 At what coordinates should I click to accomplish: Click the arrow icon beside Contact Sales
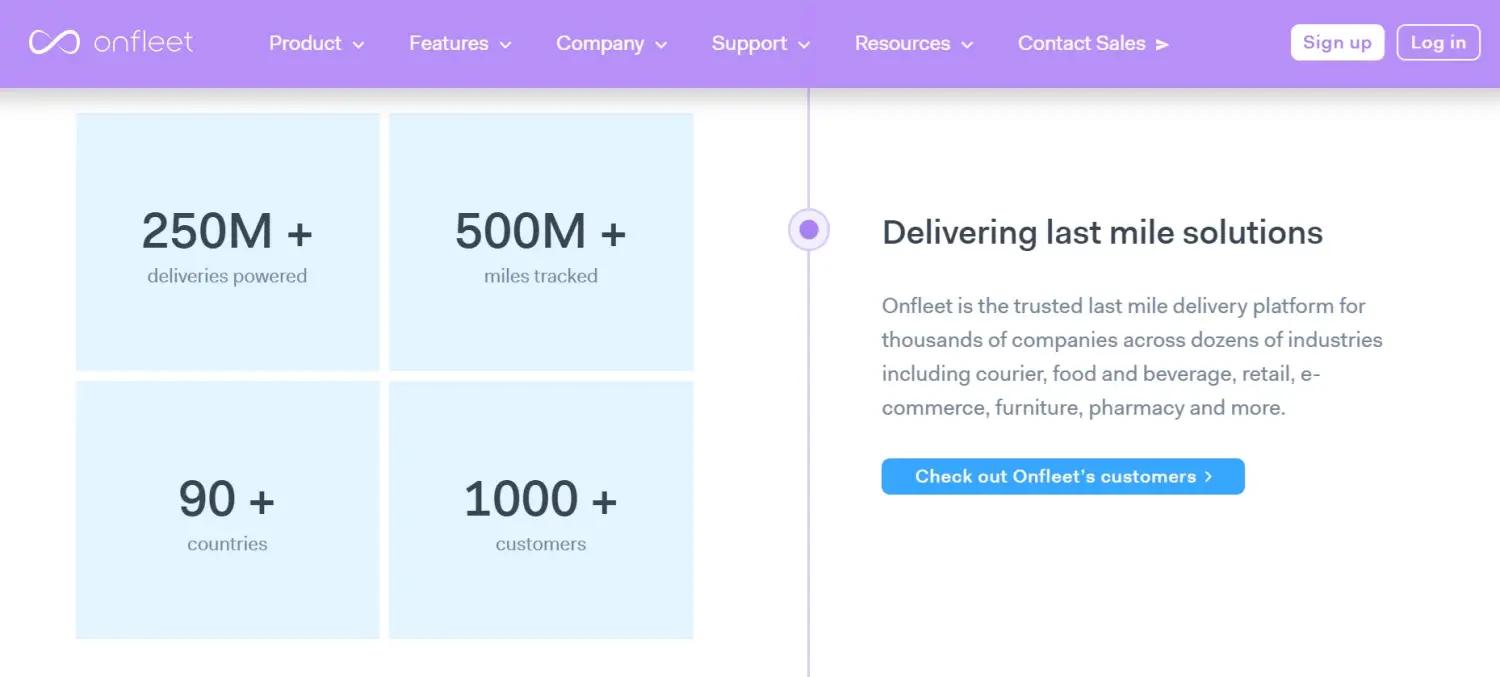(x=1161, y=44)
